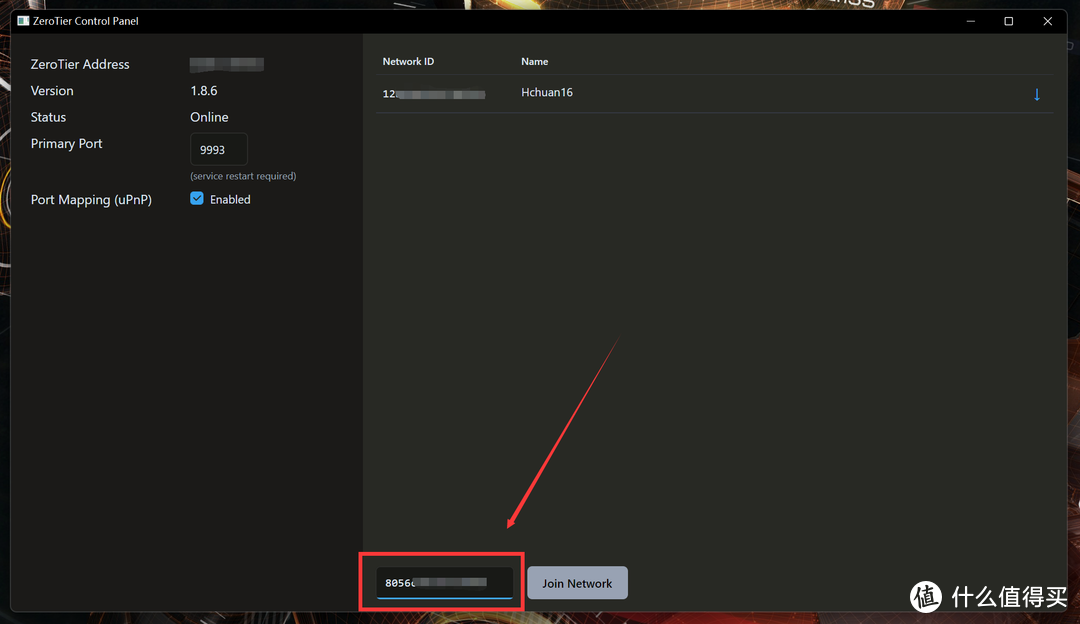Click the Join Network button
This screenshot has width=1080, height=624.
577,583
